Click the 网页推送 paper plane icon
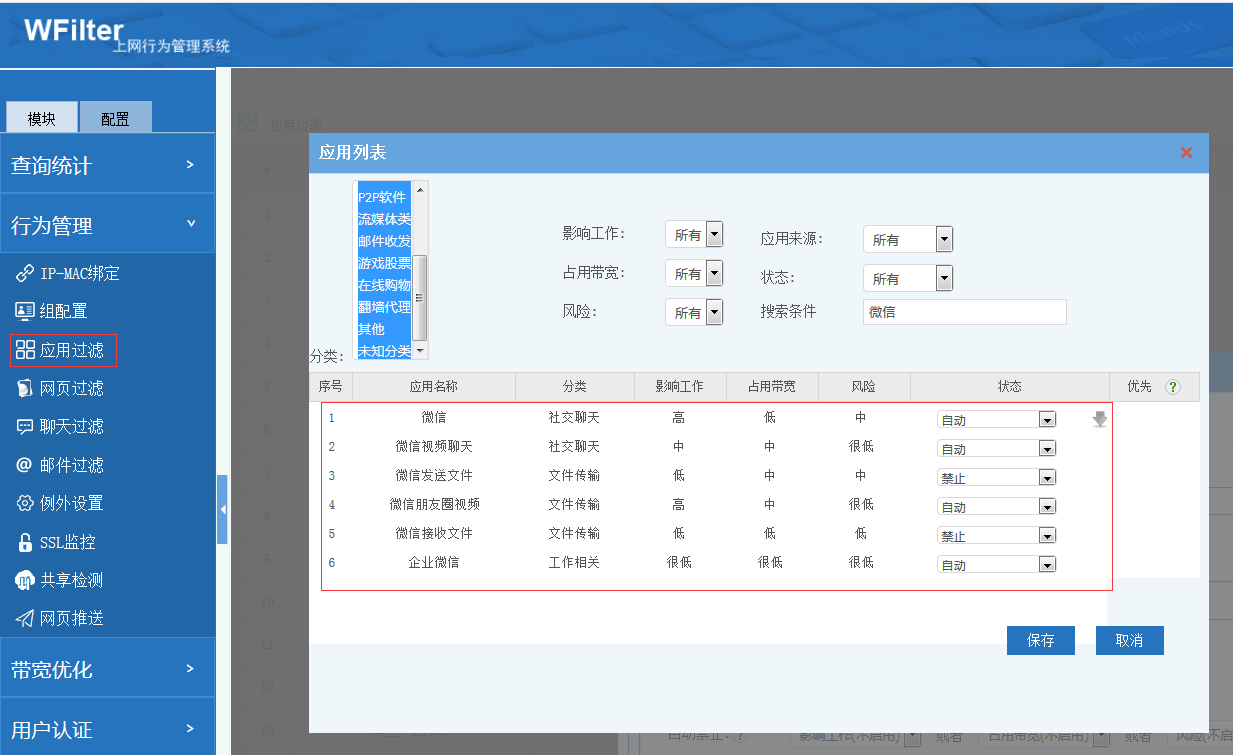The width and height of the screenshot is (1233, 755). [25, 618]
